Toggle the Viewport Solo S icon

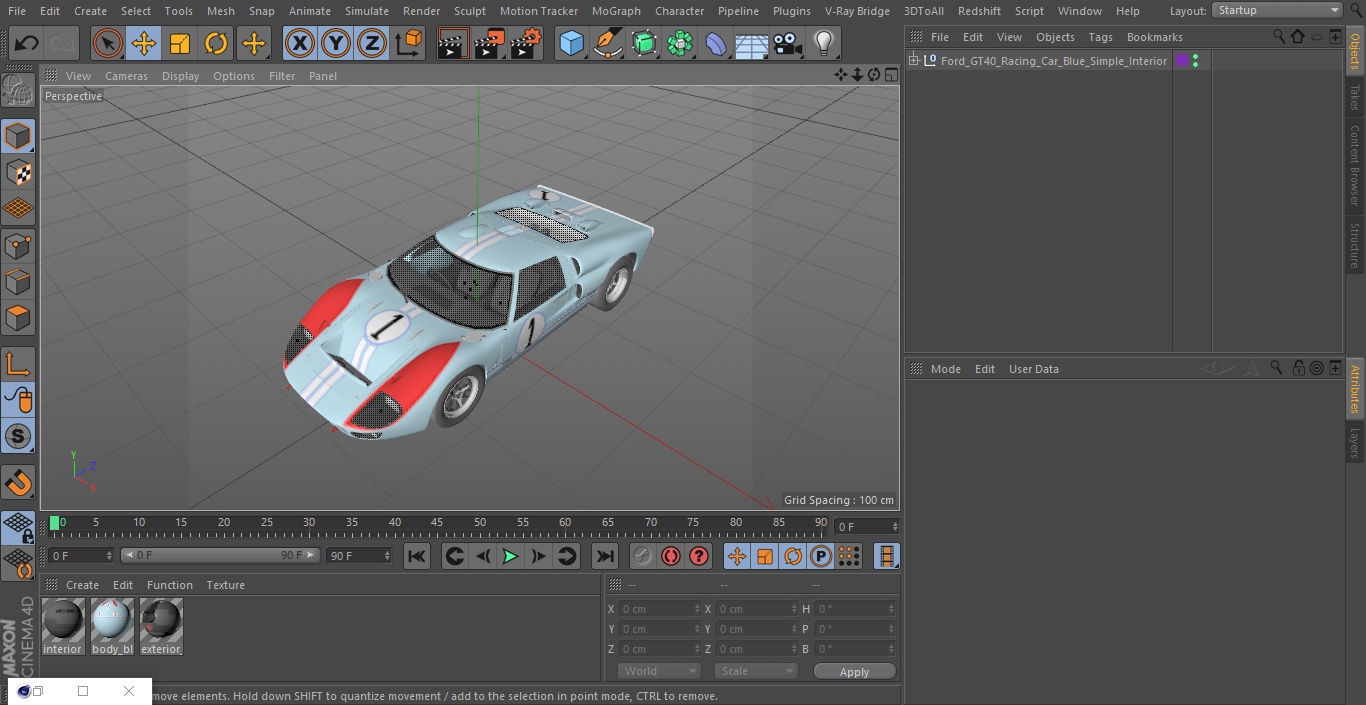click(18, 436)
